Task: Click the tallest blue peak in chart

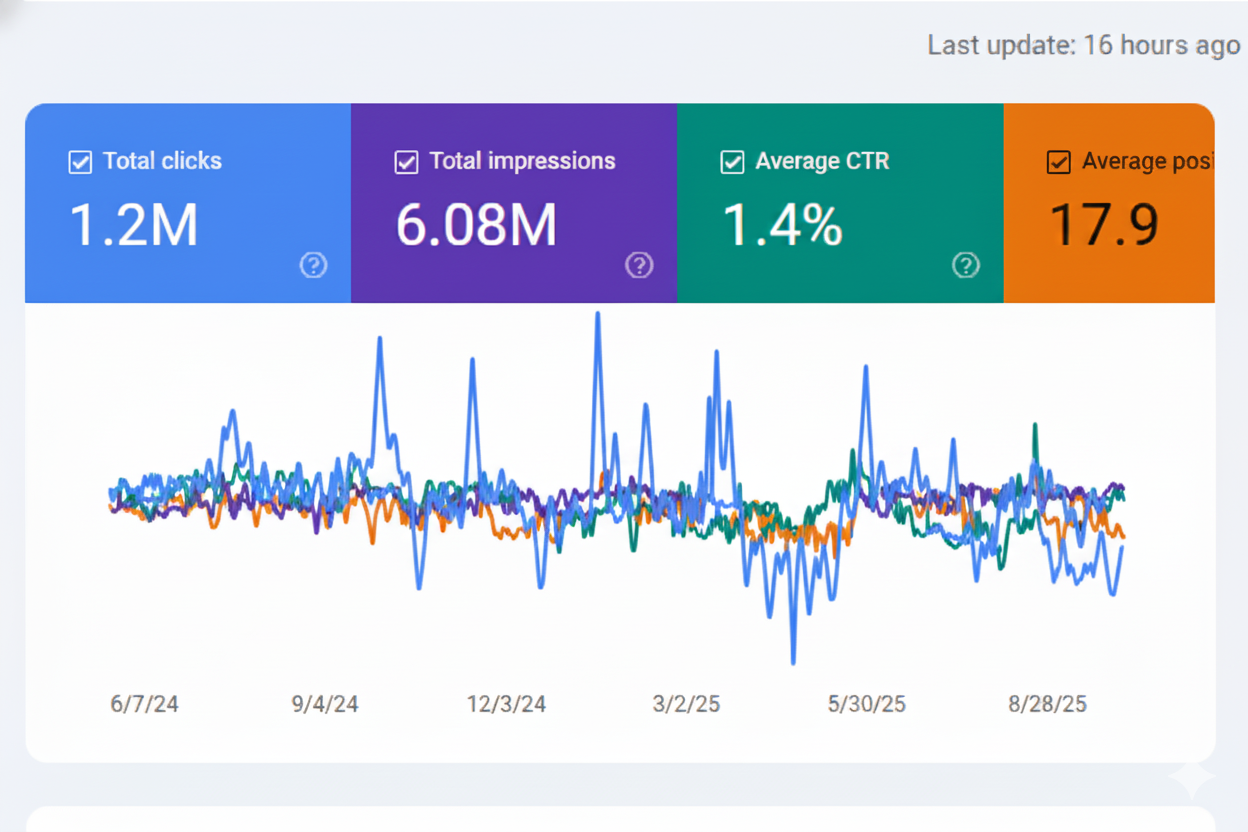Action: [x=598, y=315]
